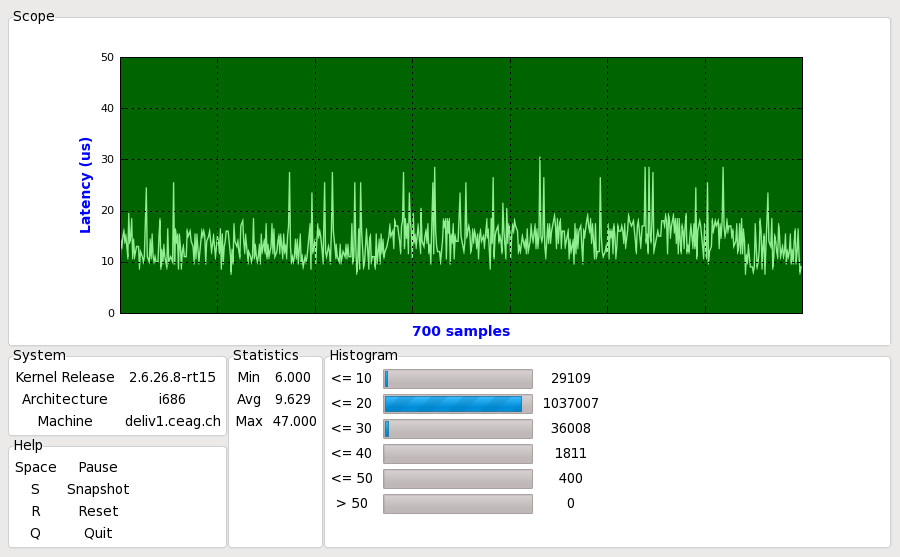Click the 'Architecture' label
The width and height of the screenshot is (900, 557).
click(x=65, y=399)
